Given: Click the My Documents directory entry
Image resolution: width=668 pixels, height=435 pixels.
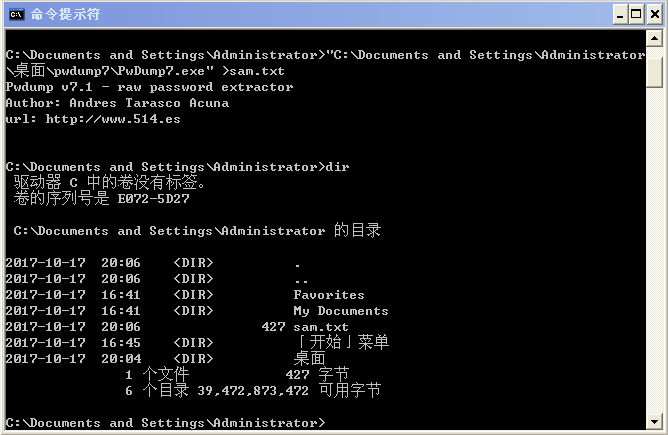Looking at the screenshot, I should [x=341, y=311].
